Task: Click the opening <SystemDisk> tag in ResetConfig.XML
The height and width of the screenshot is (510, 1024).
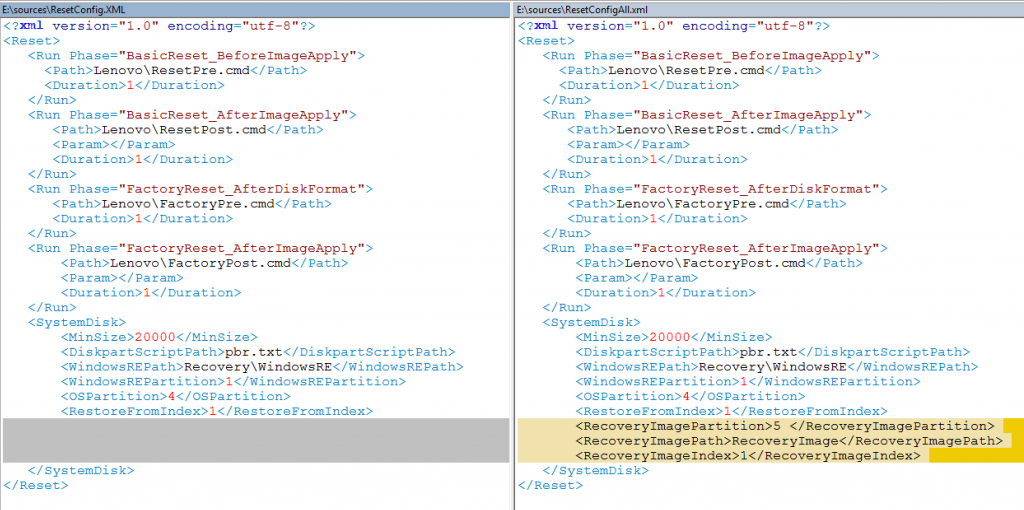Action: click(77, 322)
